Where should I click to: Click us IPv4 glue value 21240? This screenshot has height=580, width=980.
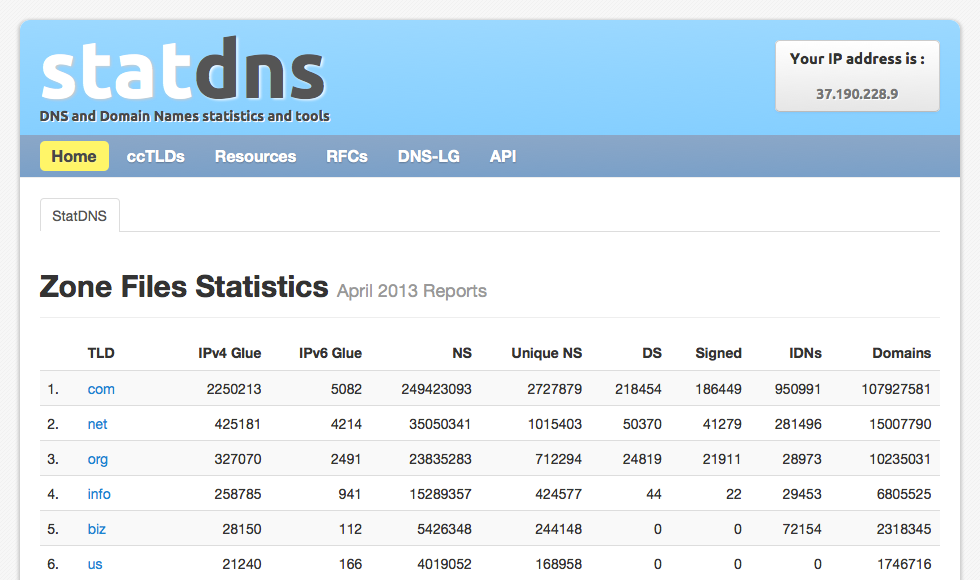point(242,564)
